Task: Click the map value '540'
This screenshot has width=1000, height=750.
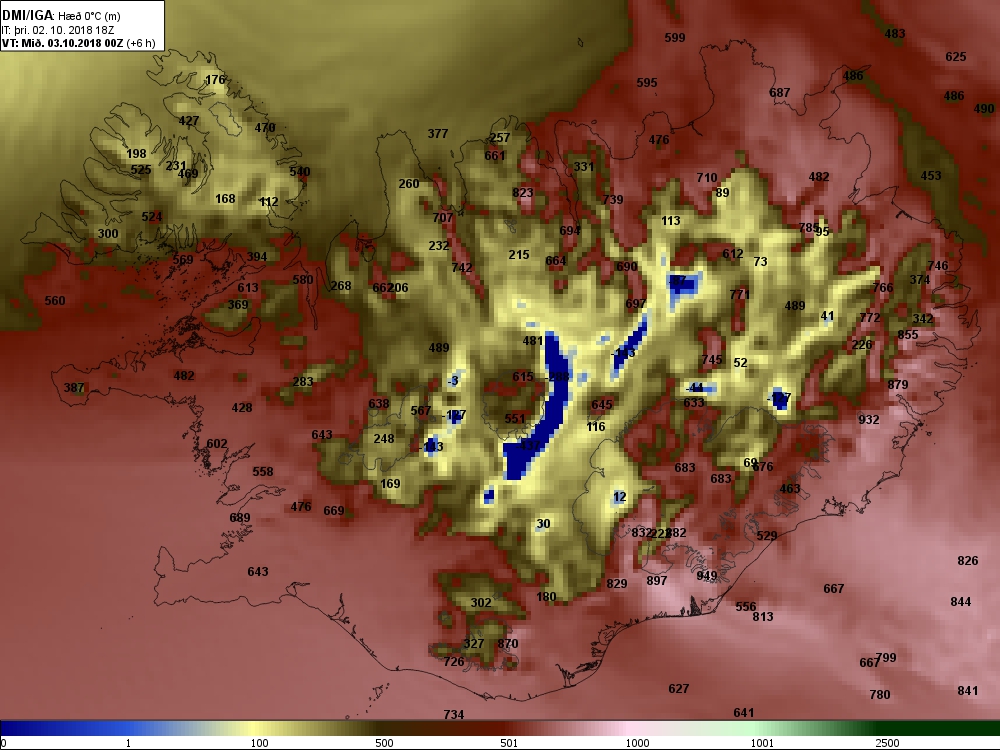Action: (300, 172)
